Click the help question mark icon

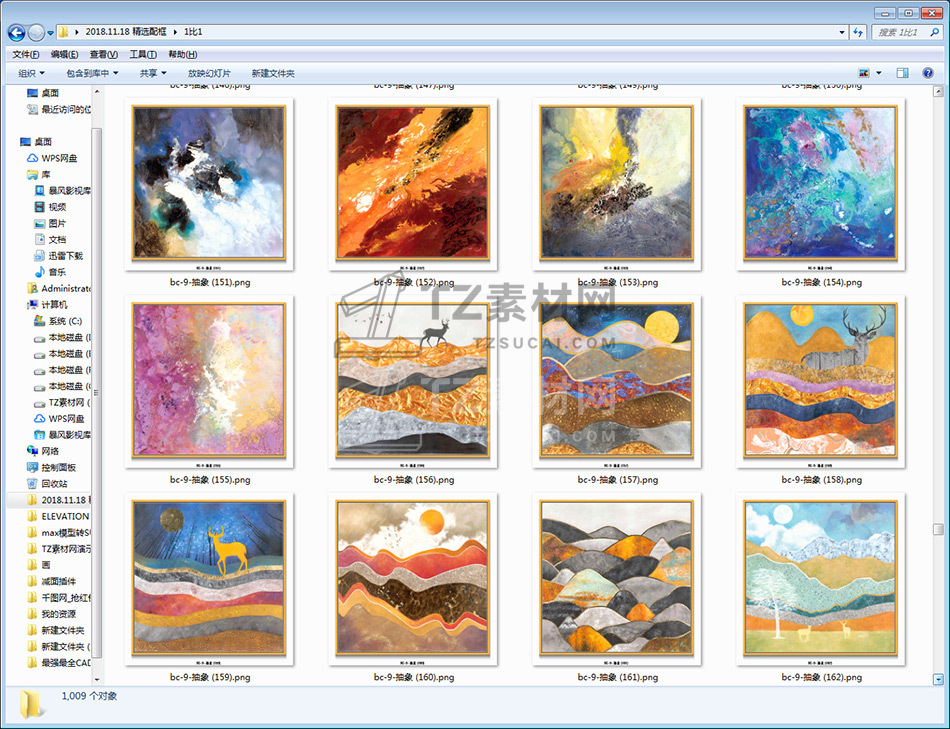click(x=928, y=73)
